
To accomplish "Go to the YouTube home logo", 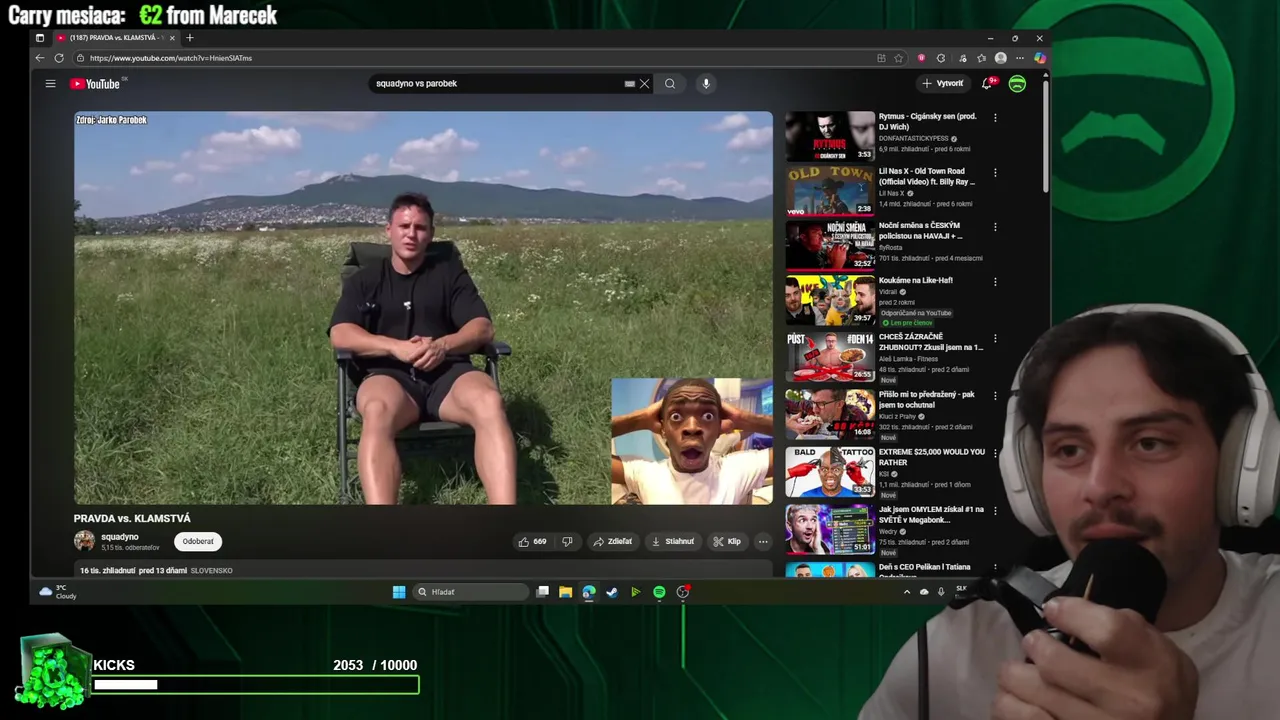I will click(95, 84).
